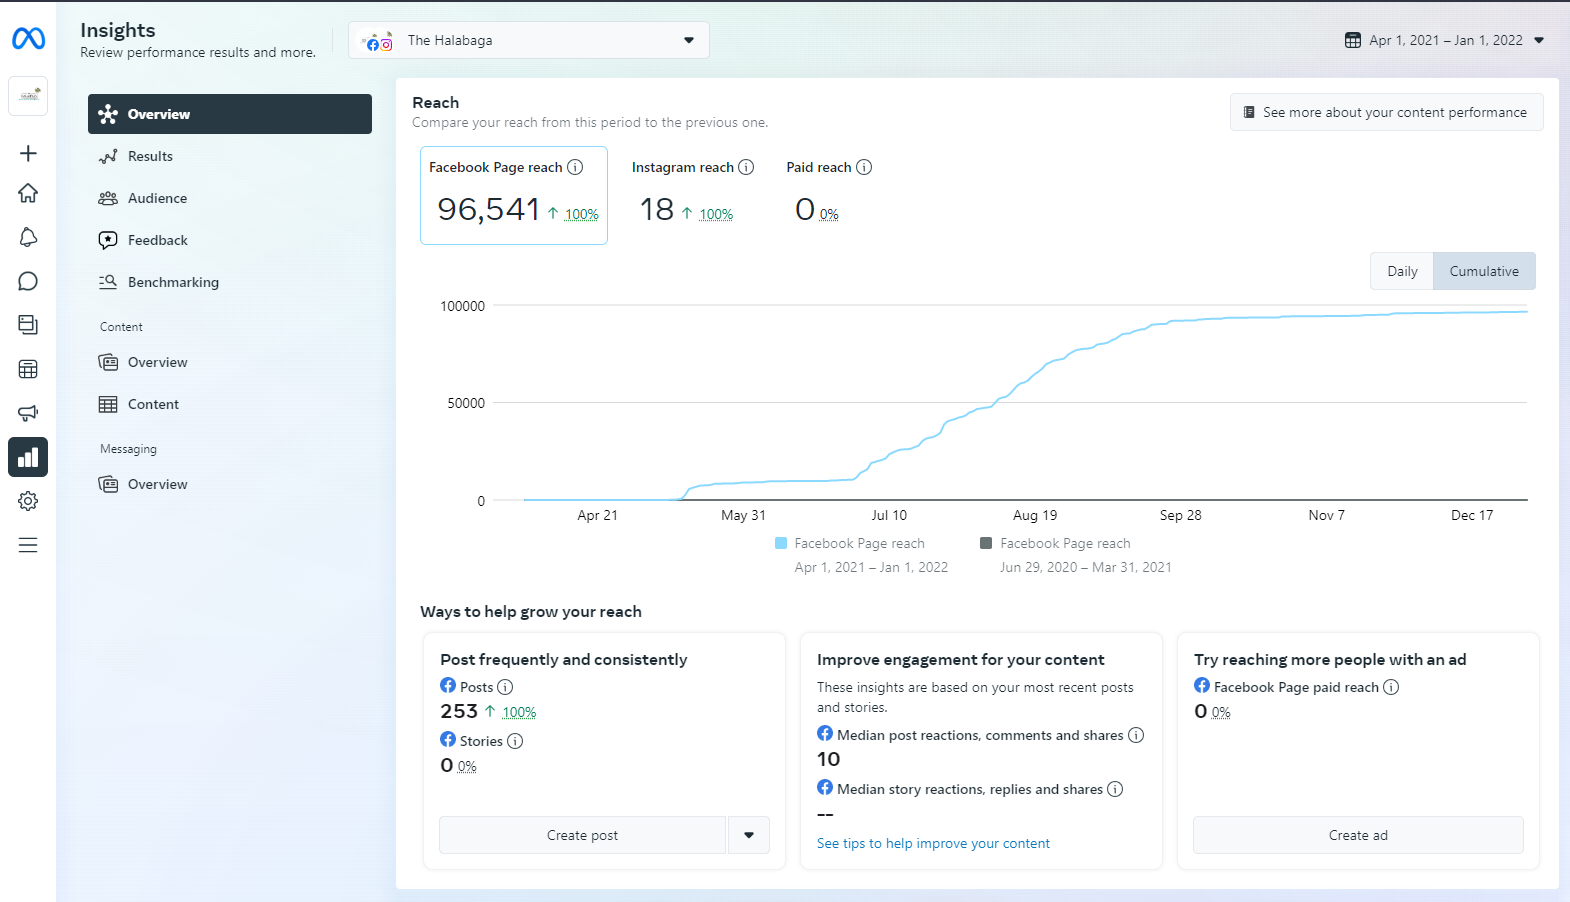
Task: Open Inbox speech bubble icon
Action: (x=28, y=281)
